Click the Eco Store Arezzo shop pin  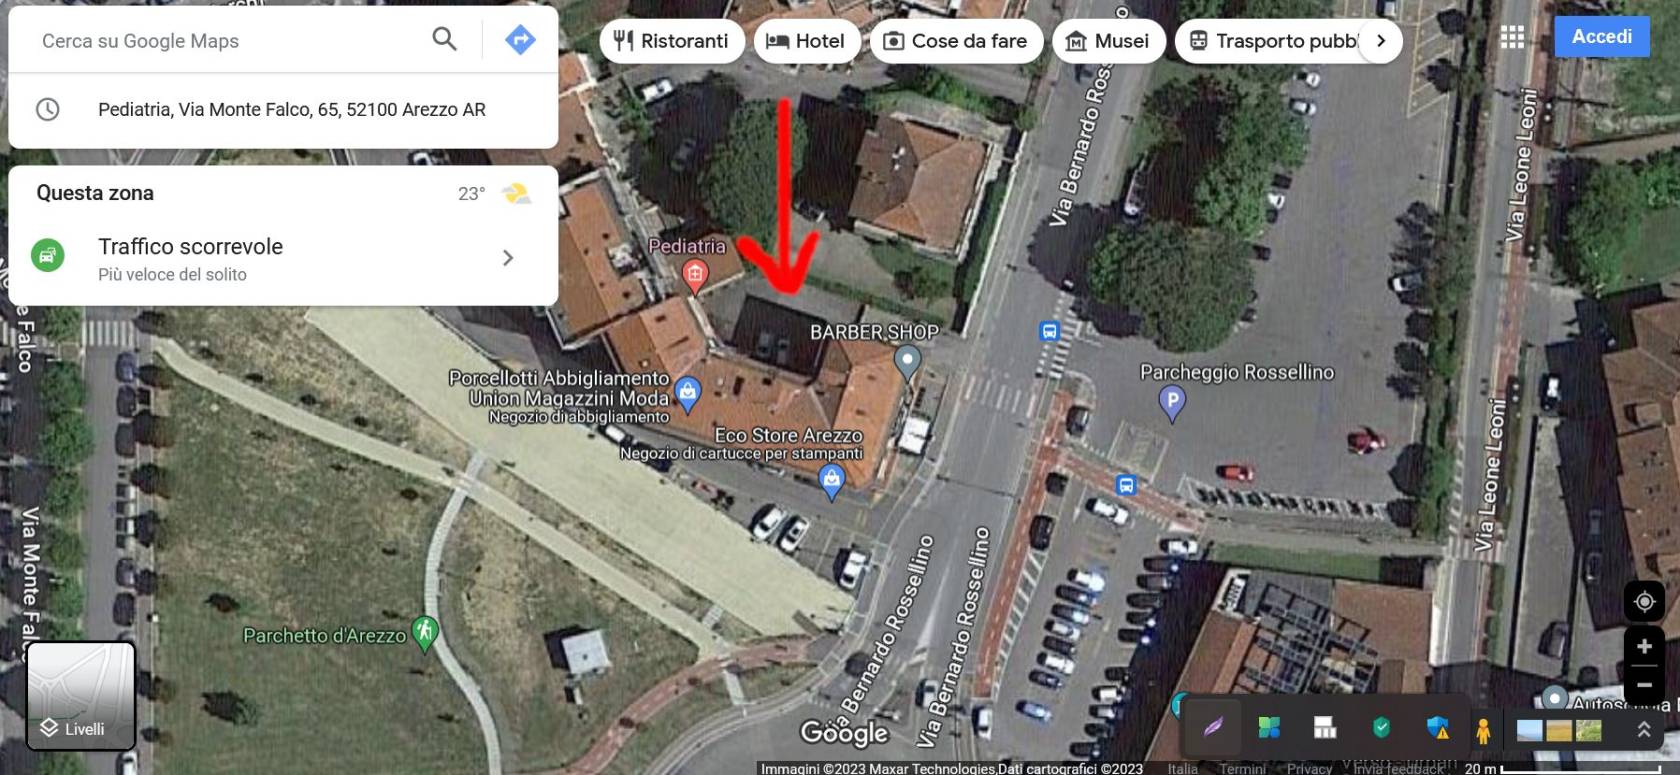(832, 482)
